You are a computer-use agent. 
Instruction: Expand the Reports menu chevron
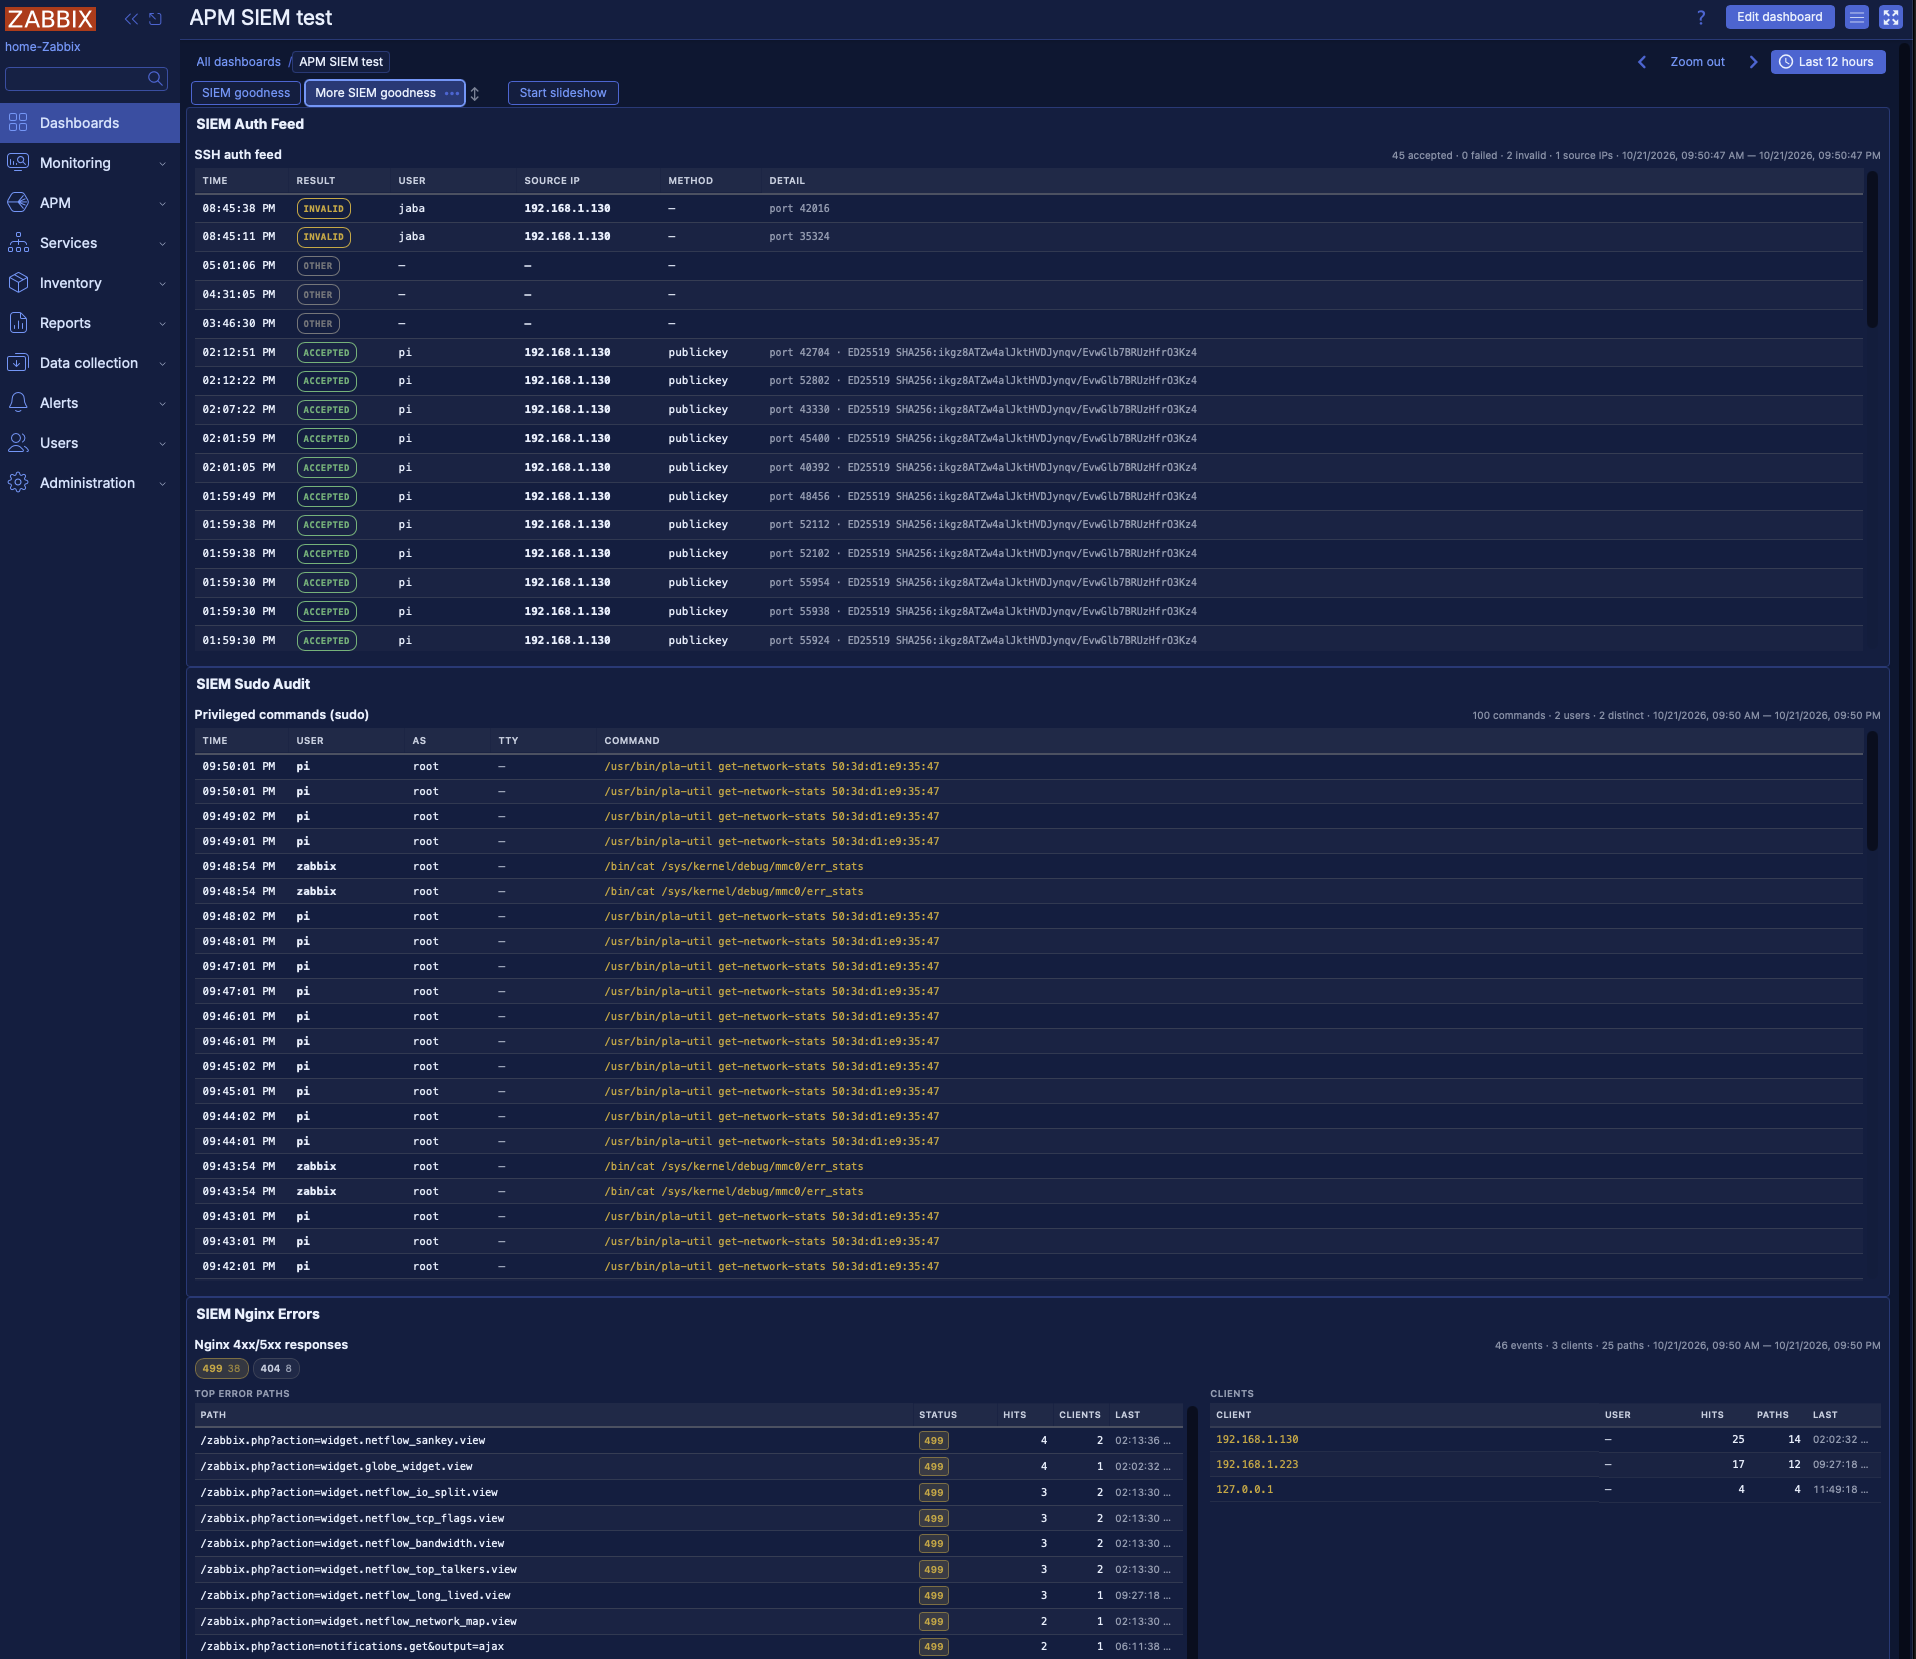pos(162,323)
